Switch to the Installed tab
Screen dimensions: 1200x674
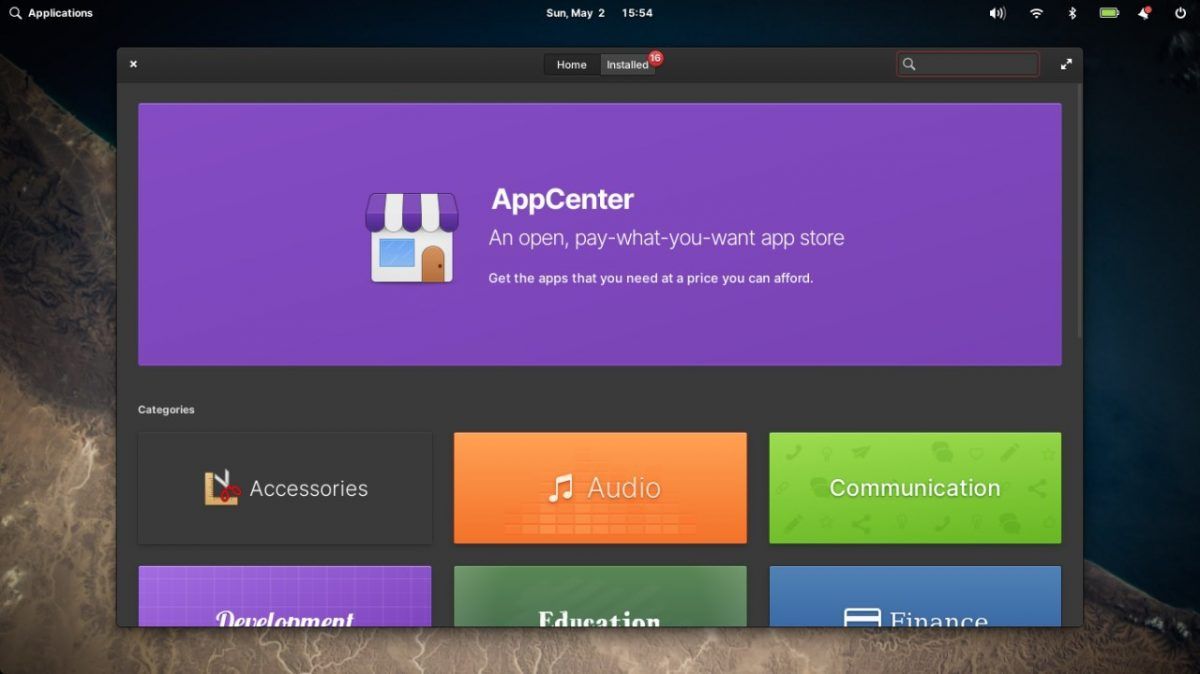coord(627,65)
